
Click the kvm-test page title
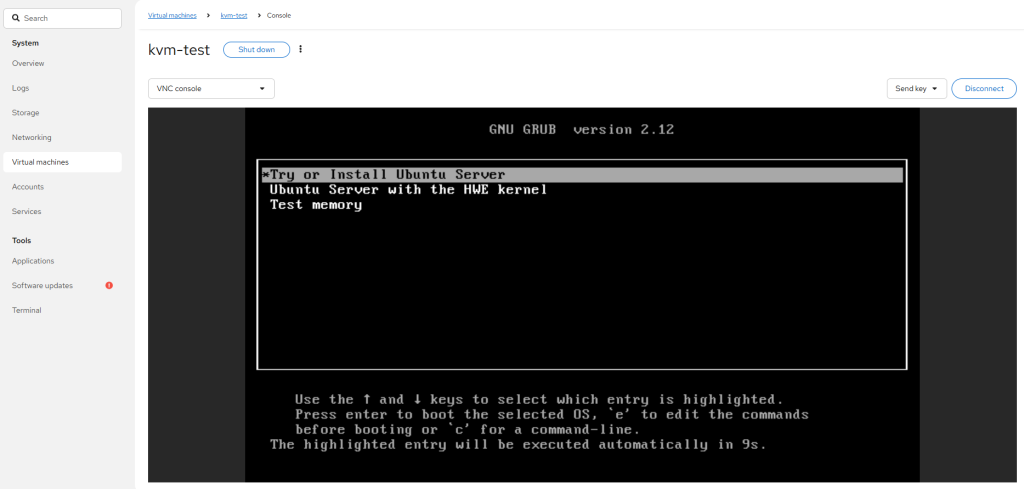(179, 50)
